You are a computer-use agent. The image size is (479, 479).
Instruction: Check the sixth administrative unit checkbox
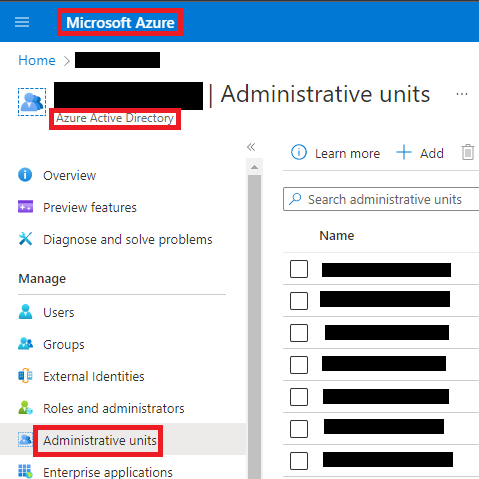coord(299,429)
